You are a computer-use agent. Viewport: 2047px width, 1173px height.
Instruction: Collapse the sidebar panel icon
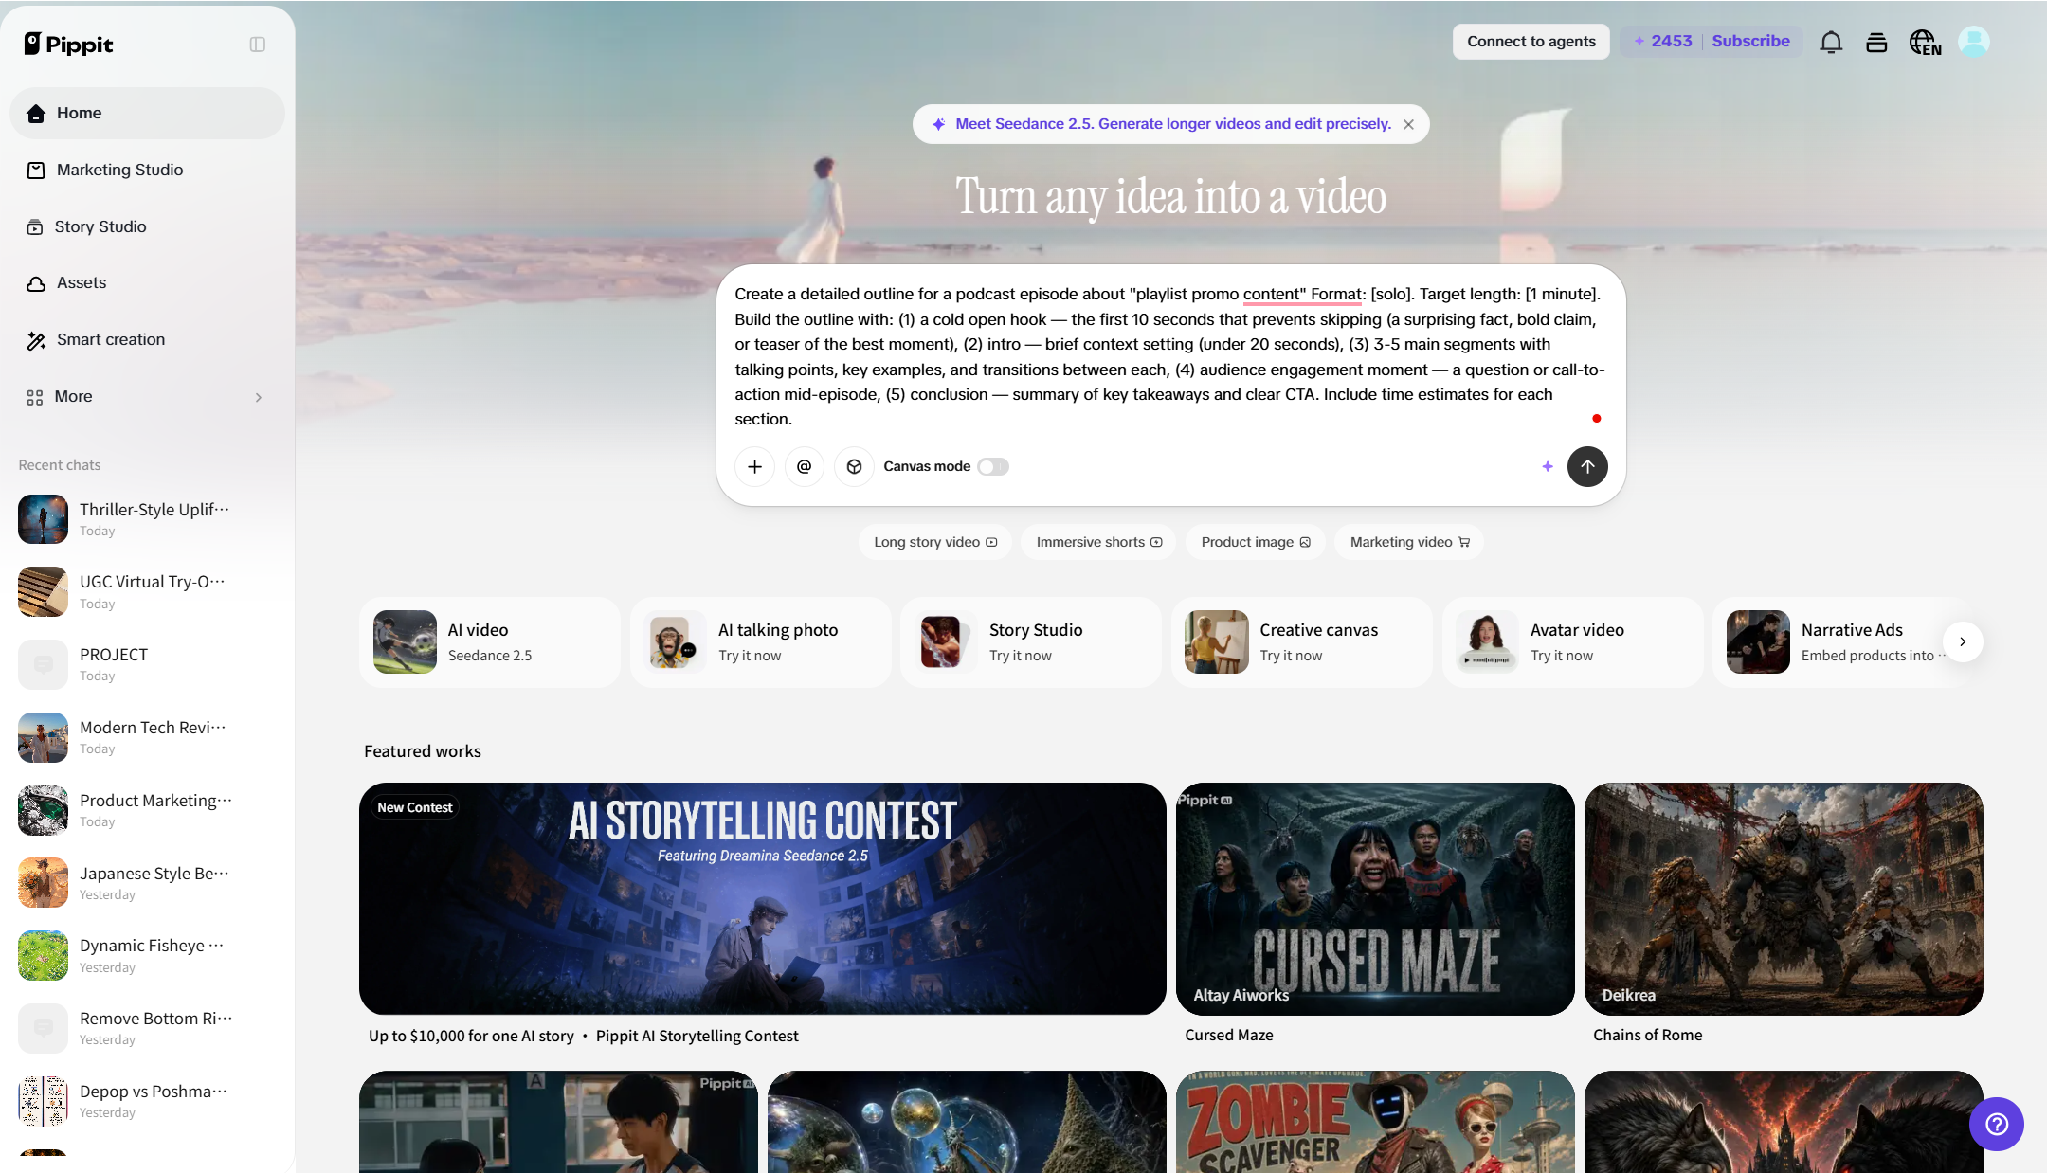click(x=257, y=44)
